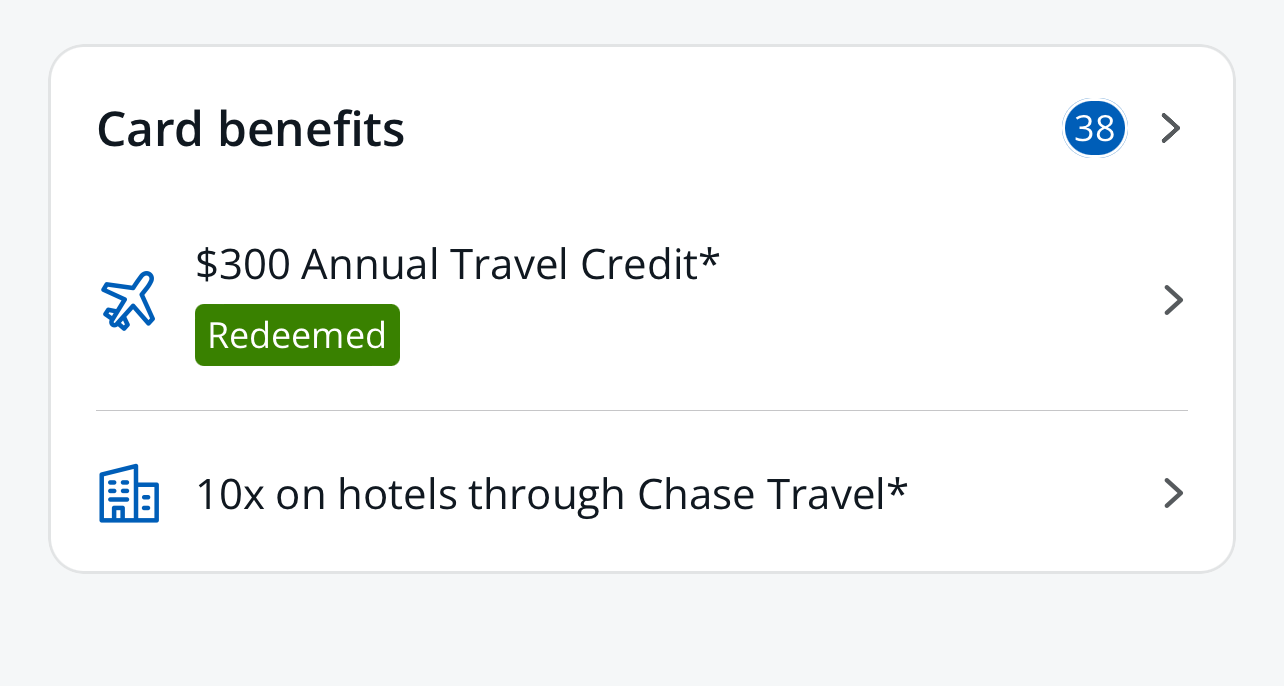Viewport: 1284px width, 686px height.
Task: Click the asterisk after Chase Travel
Action: tap(898, 488)
